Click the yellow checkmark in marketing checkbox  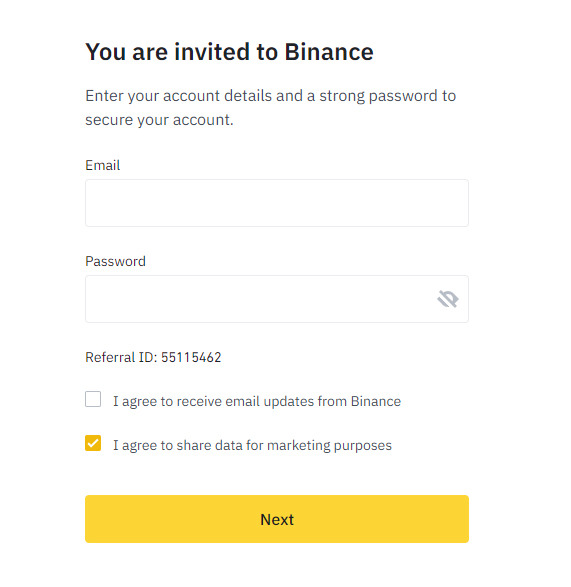93,443
